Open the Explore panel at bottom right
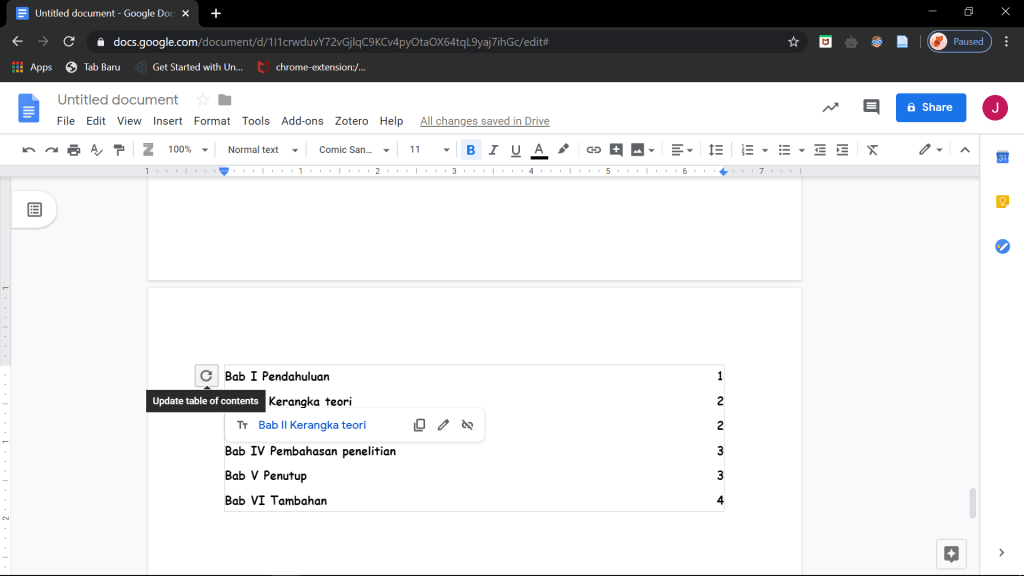Viewport: 1024px width, 576px height. coord(951,553)
